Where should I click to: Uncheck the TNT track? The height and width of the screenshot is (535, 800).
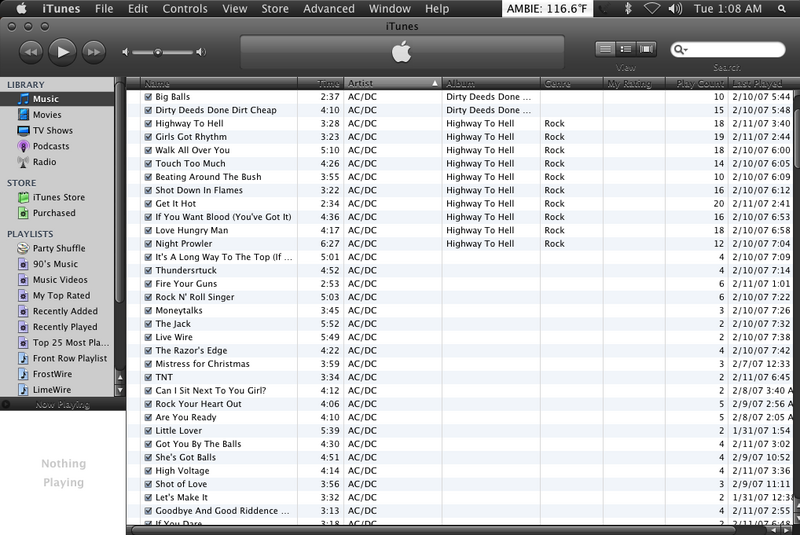click(148, 377)
